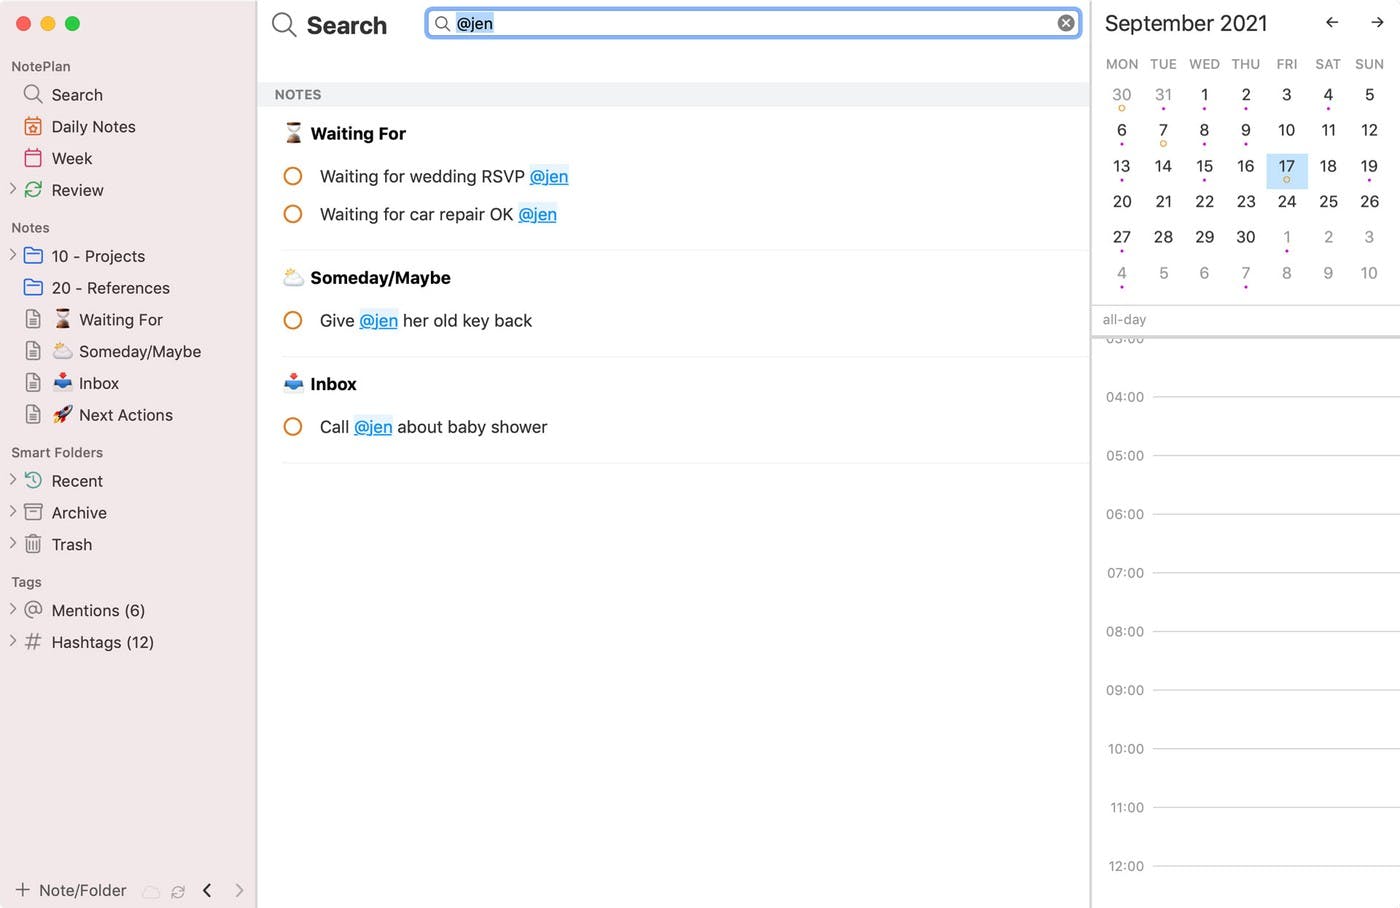
Task: Click the Archive box icon
Action: 33,512
